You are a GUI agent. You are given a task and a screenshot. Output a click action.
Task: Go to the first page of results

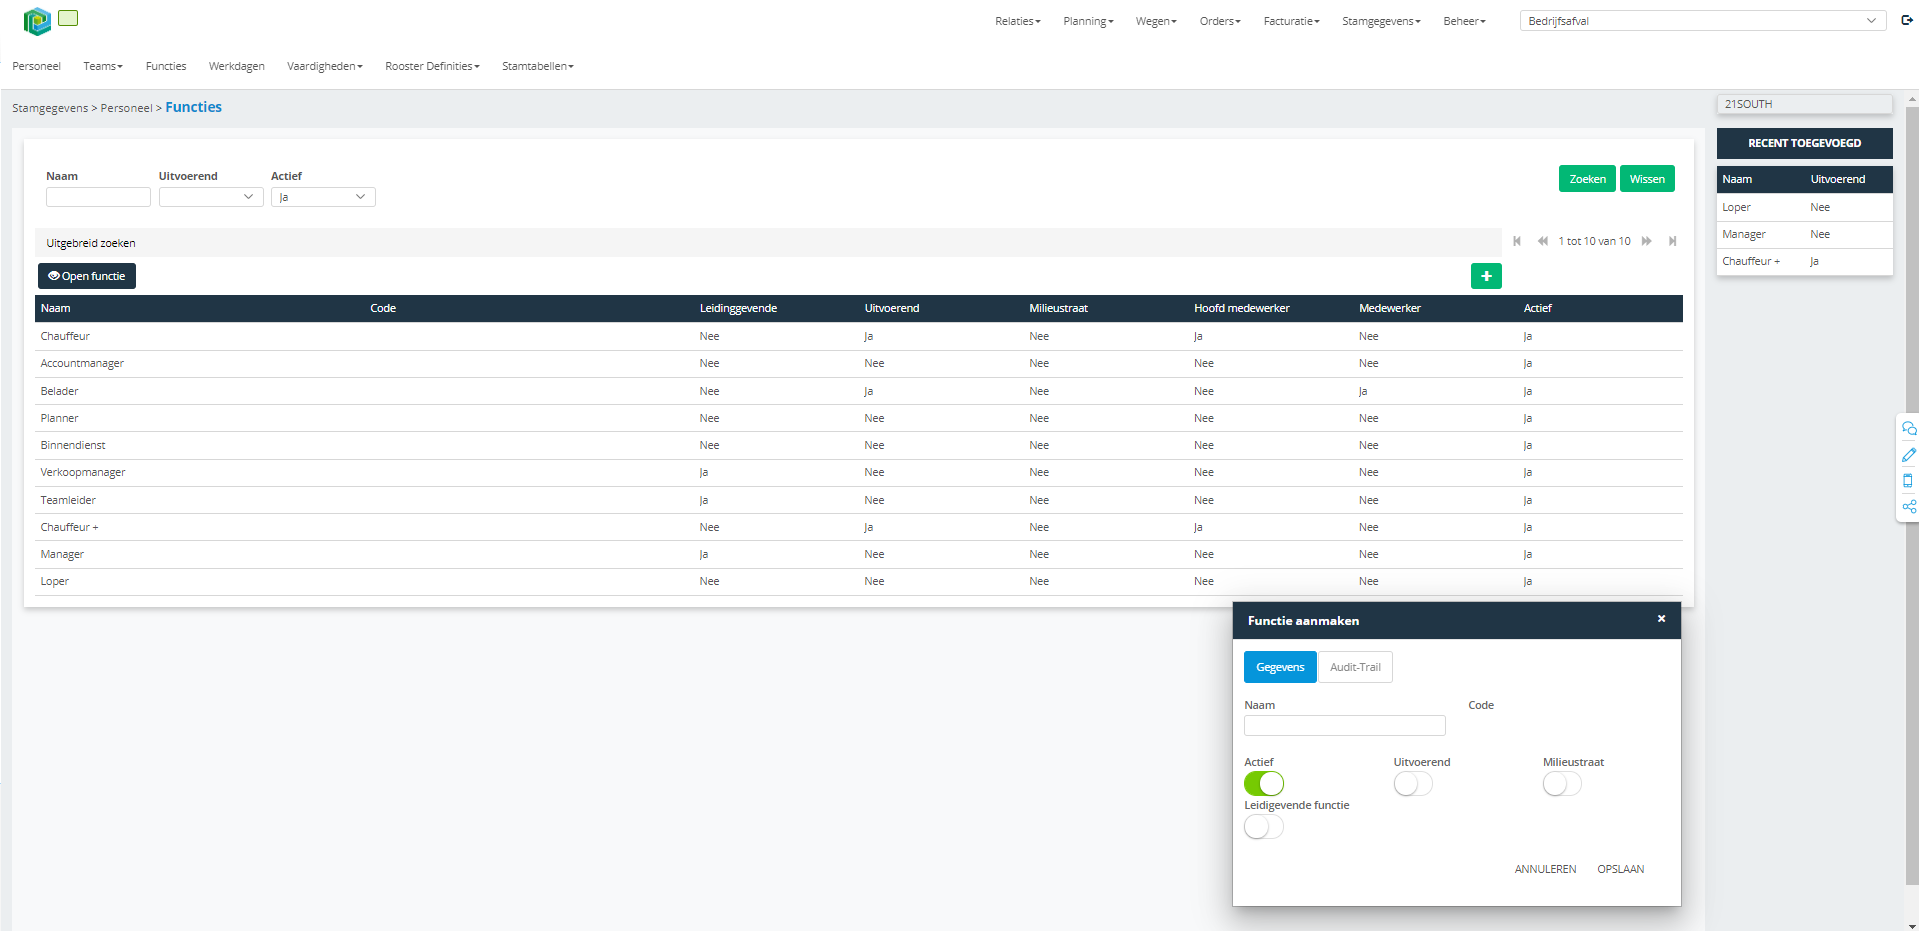[1517, 241]
